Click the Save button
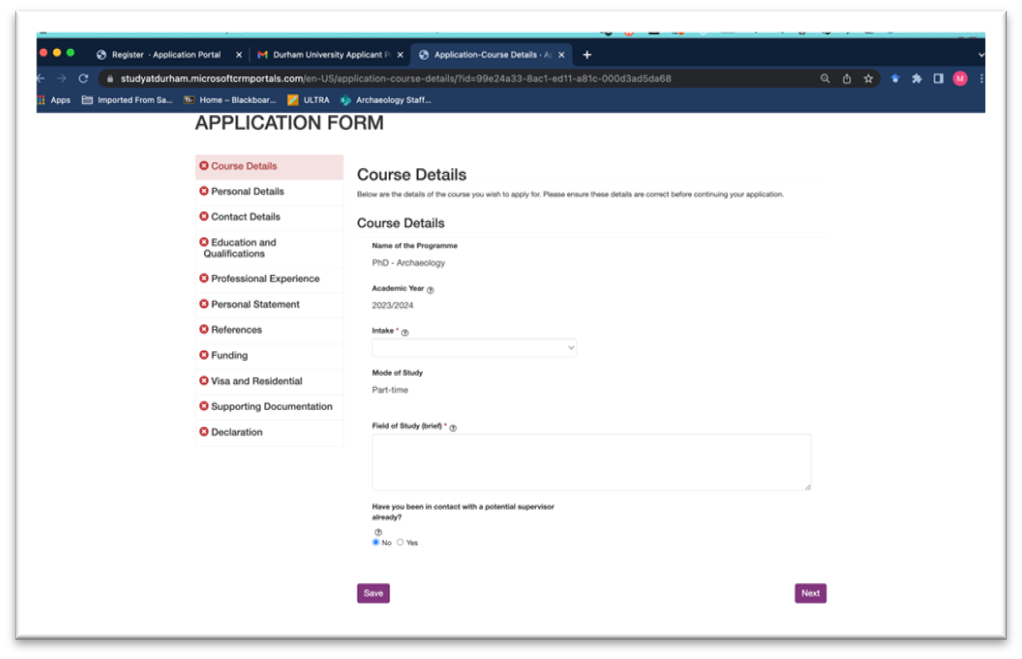Image resolution: width=1022 pixels, height=659 pixels. [373, 593]
